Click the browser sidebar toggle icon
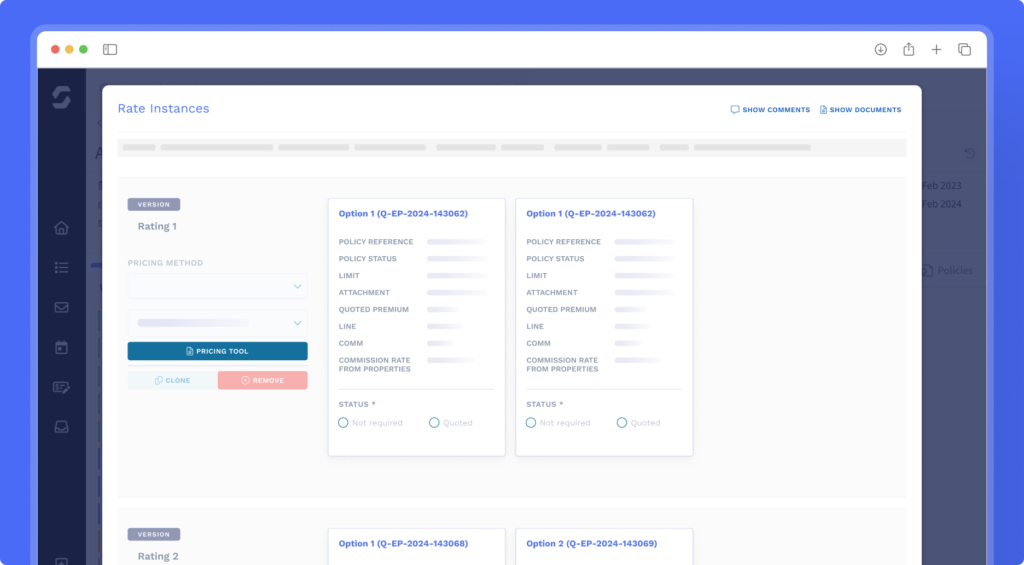 110,49
